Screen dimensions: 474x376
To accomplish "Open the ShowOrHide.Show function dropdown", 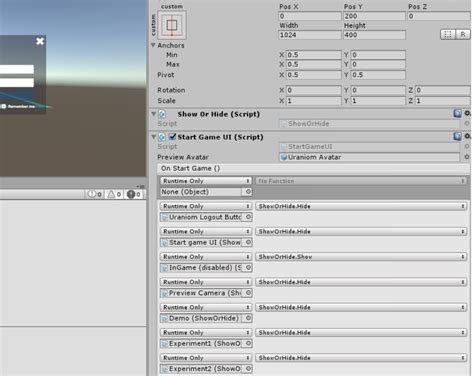I will [361, 257].
